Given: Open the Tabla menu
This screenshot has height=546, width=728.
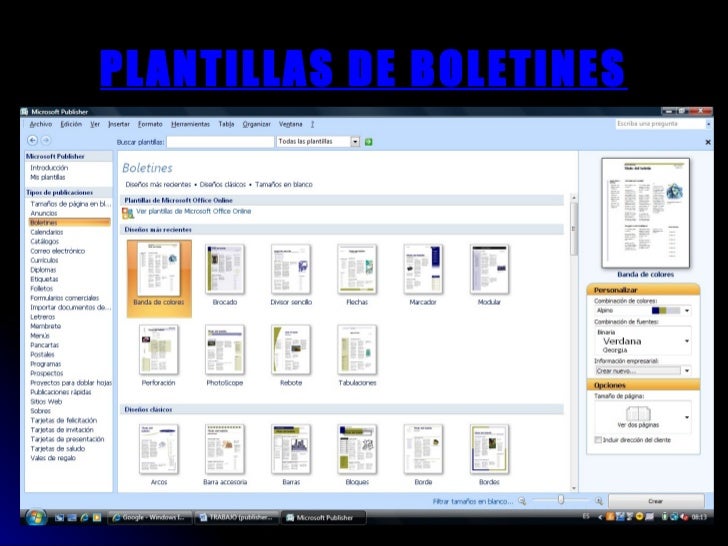Looking at the screenshot, I should pyautogui.click(x=226, y=124).
